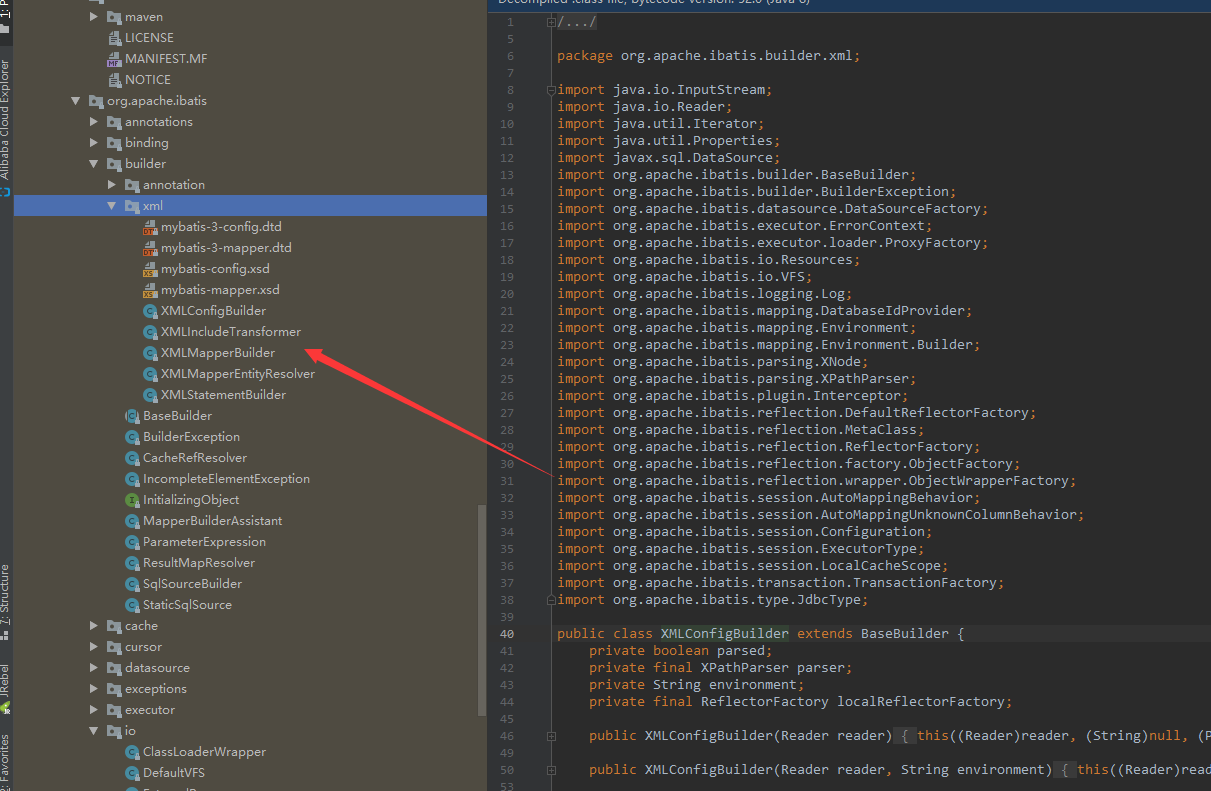Fold the import block at line 8

click(x=551, y=90)
